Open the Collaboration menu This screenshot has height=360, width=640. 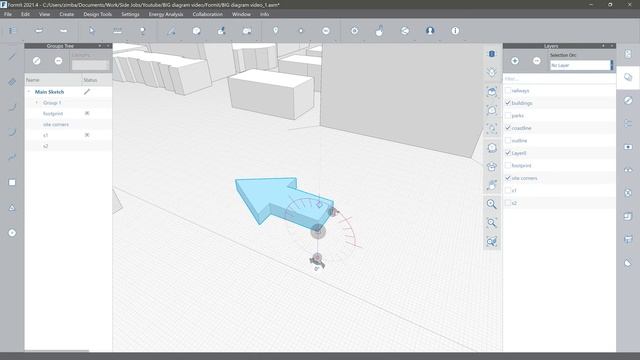click(208, 14)
